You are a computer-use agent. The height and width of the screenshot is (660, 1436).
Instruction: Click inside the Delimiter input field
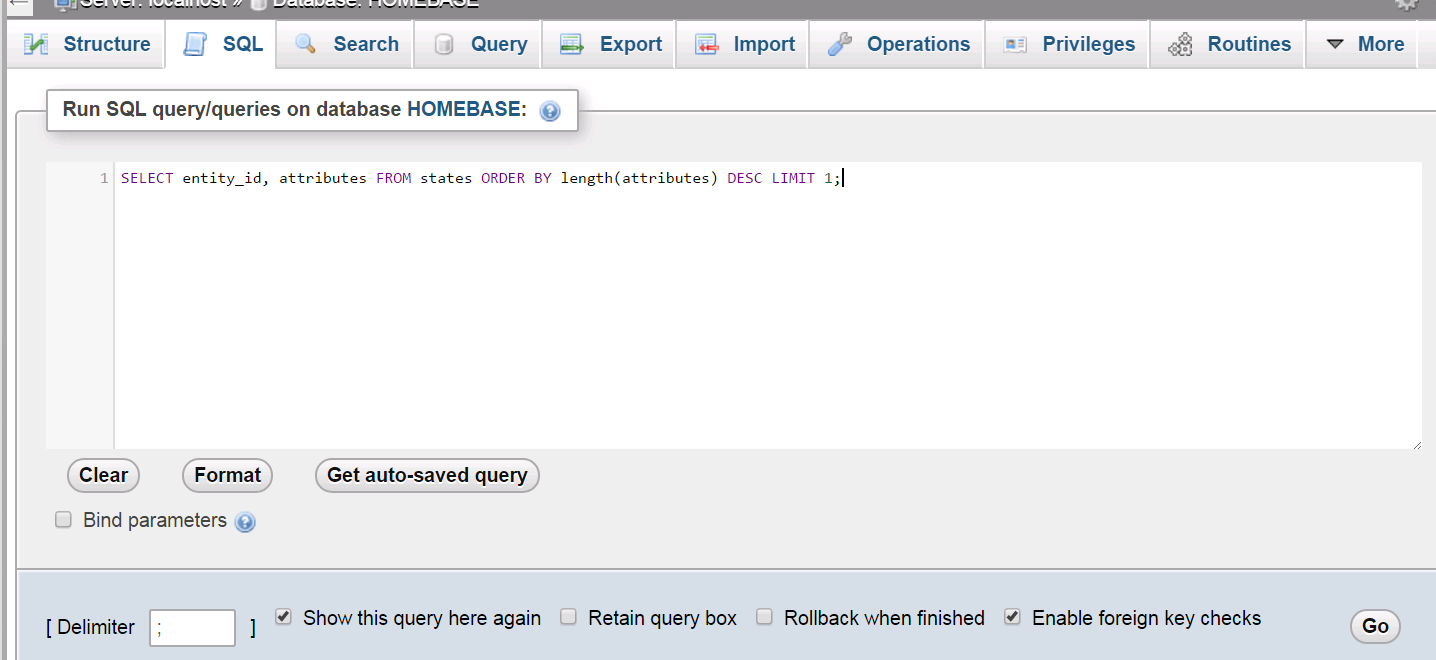(x=192, y=627)
